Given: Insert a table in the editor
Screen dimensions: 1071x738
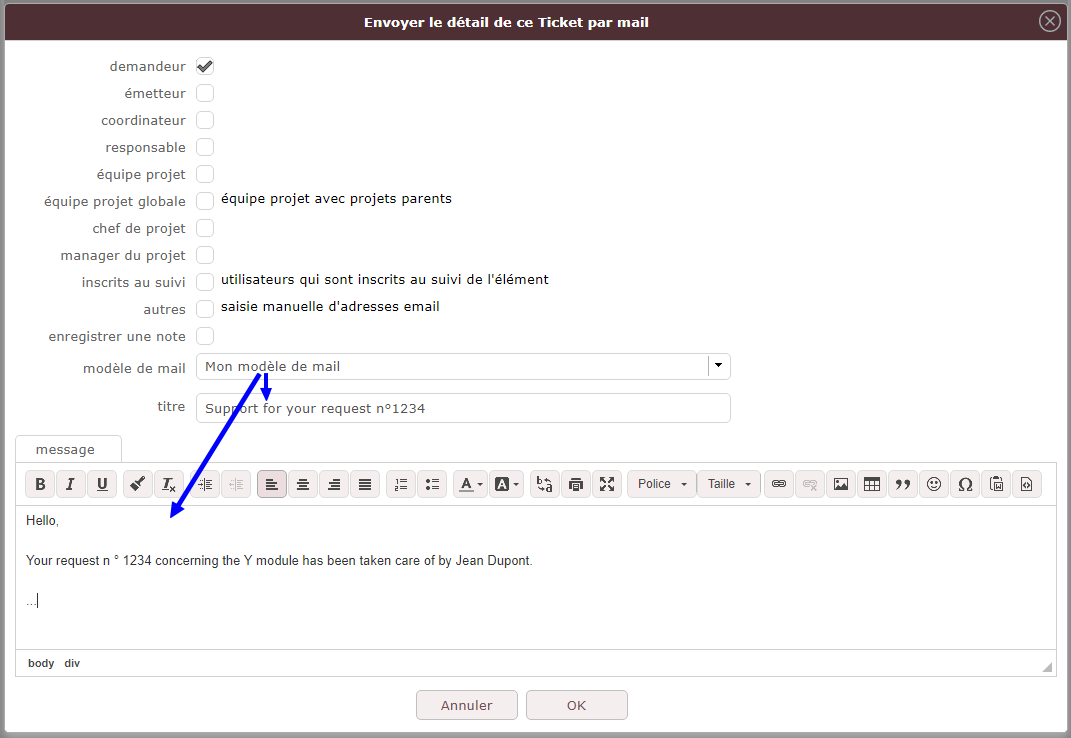Looking at the screenshot, I should 872,484.
